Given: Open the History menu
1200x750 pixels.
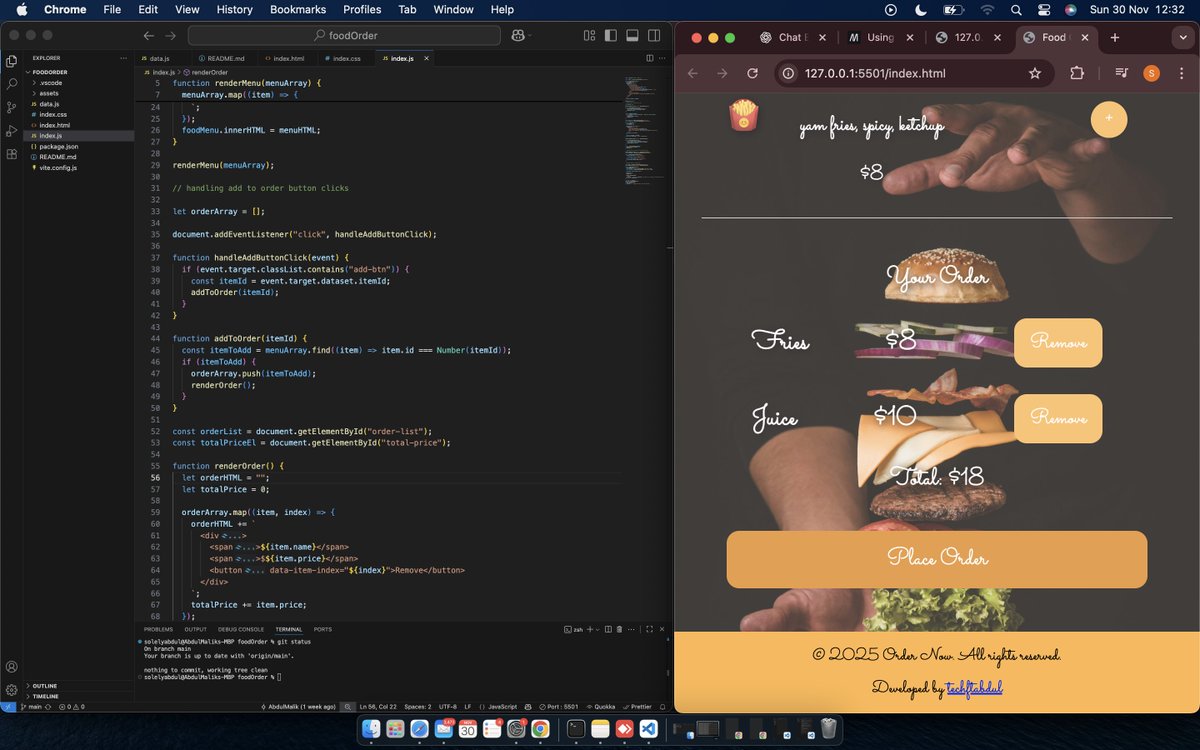Looking at the screenshot, I should 234,10.
